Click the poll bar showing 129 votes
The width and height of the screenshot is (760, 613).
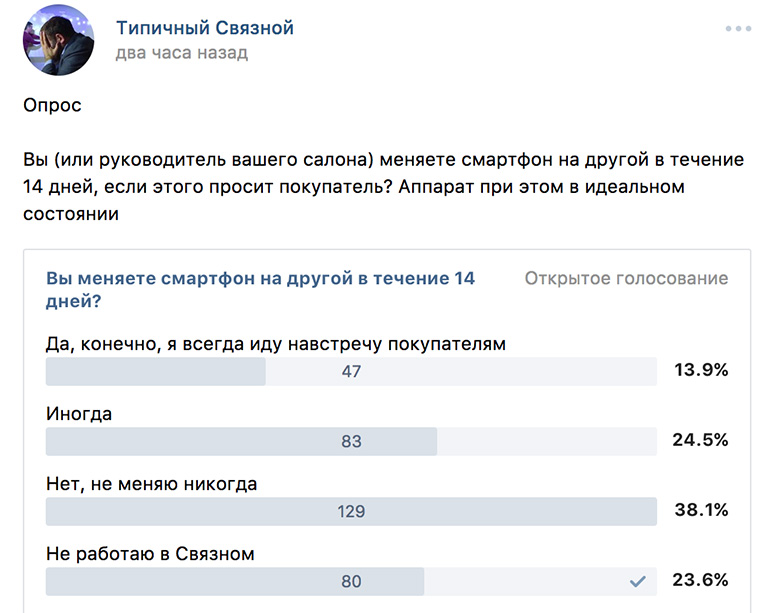click(x=351, y=511)
